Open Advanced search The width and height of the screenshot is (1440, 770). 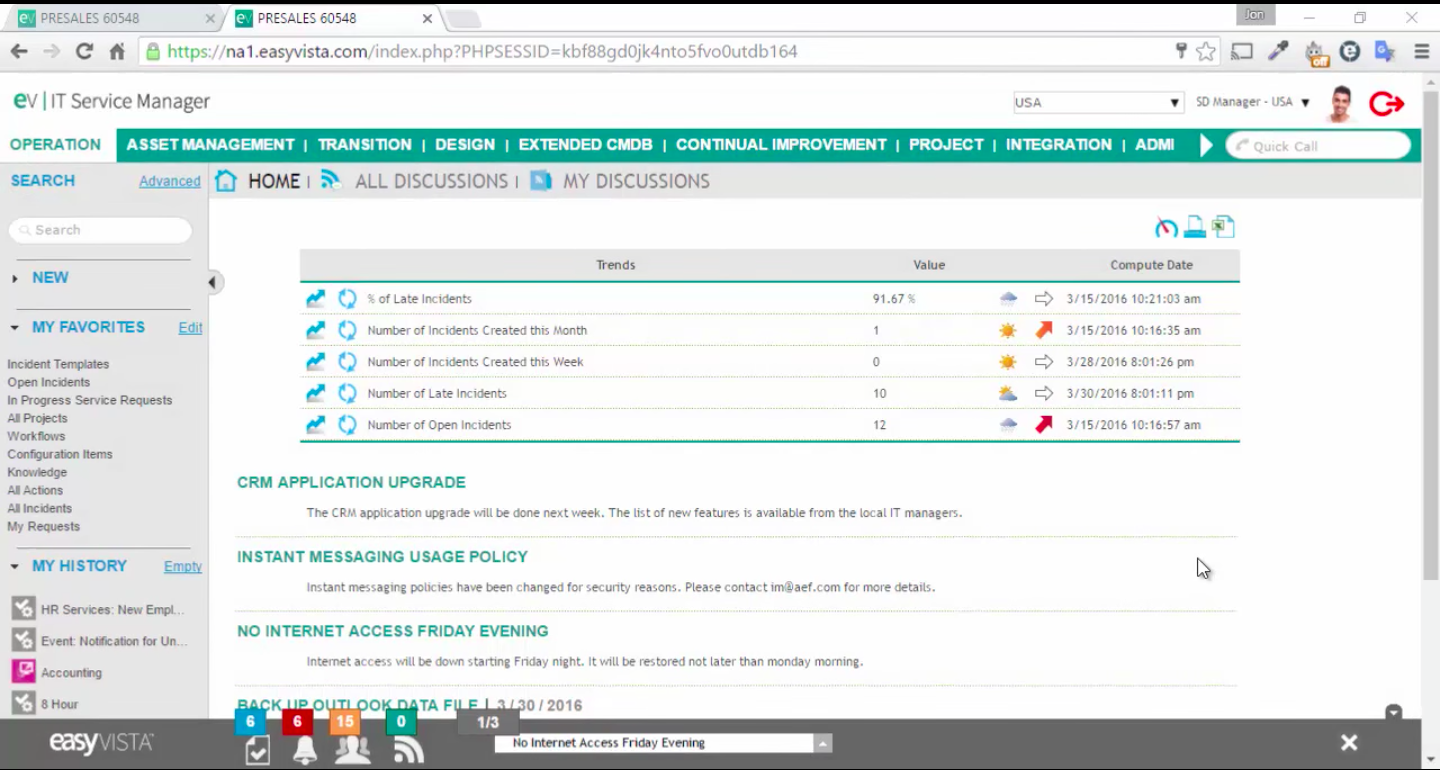point(169,181)
